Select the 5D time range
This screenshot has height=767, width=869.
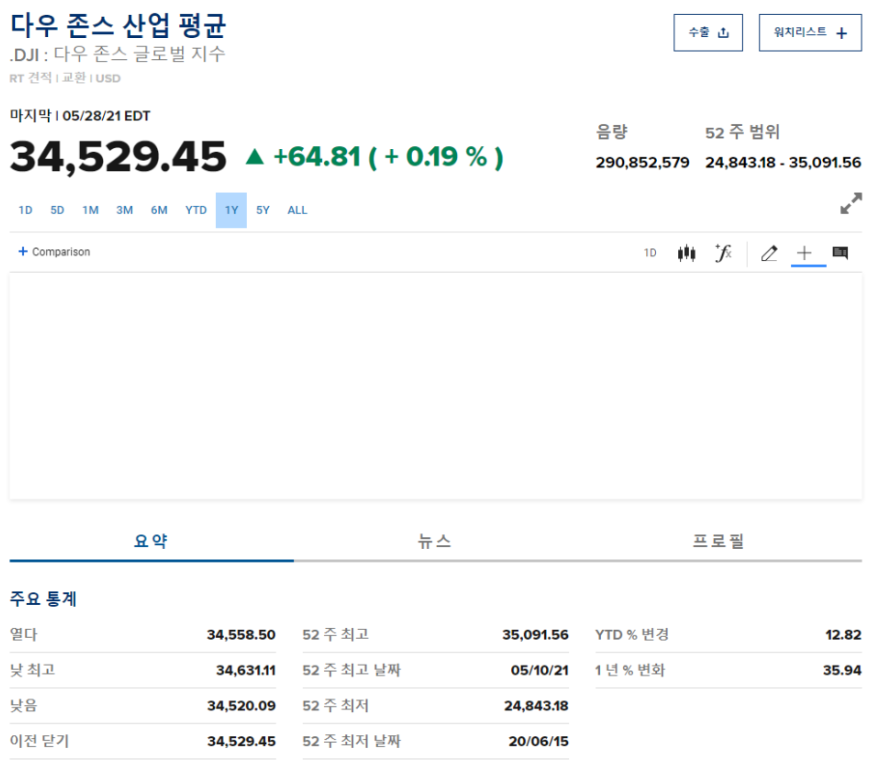click(x=57, y=210)
